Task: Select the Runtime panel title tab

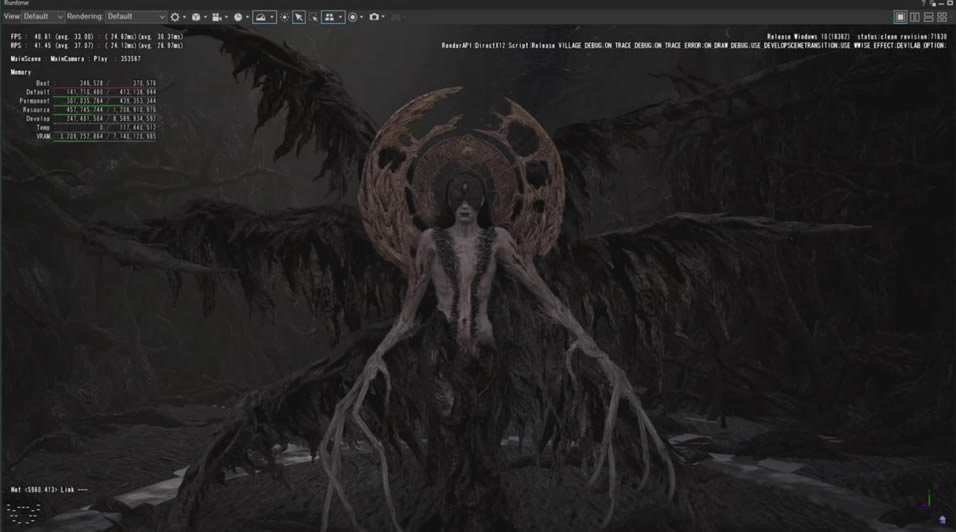Action: pyautogui.click(x=16, y=4)
